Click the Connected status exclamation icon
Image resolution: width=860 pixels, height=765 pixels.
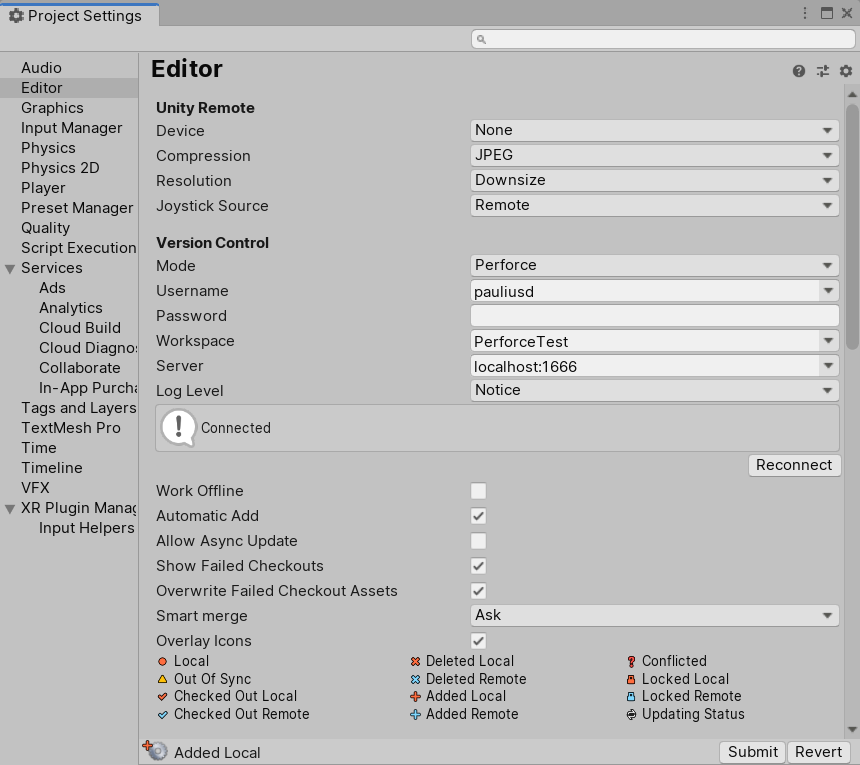[177, 428]
